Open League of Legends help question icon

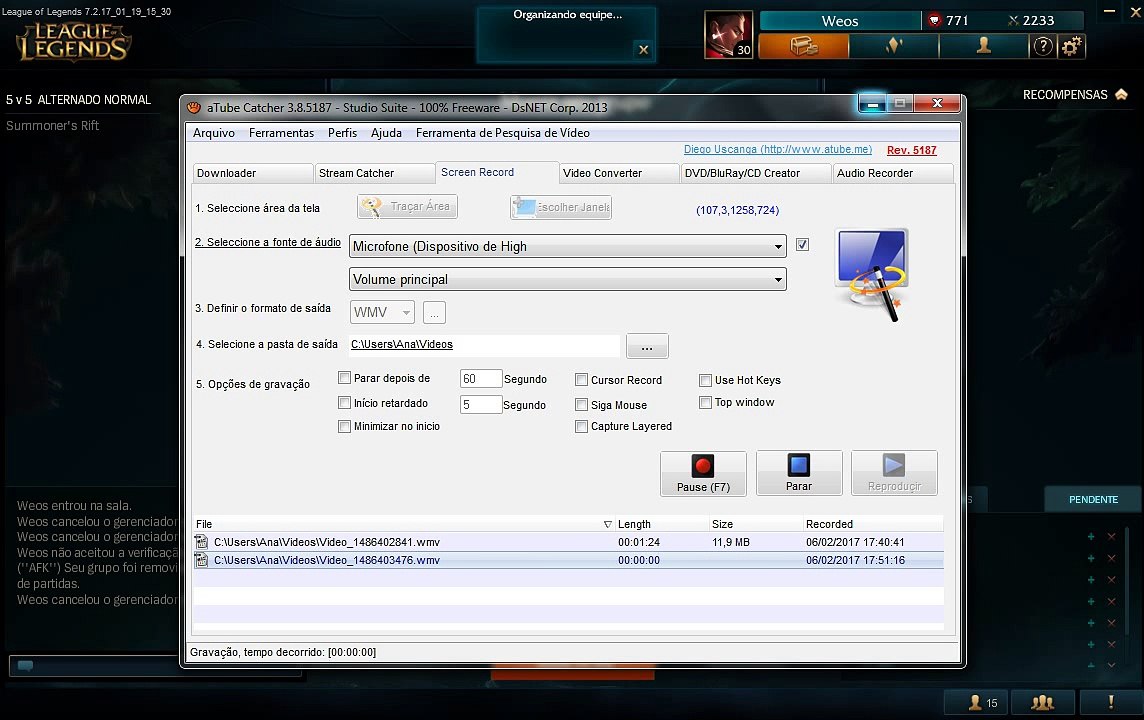[1043, 47]
